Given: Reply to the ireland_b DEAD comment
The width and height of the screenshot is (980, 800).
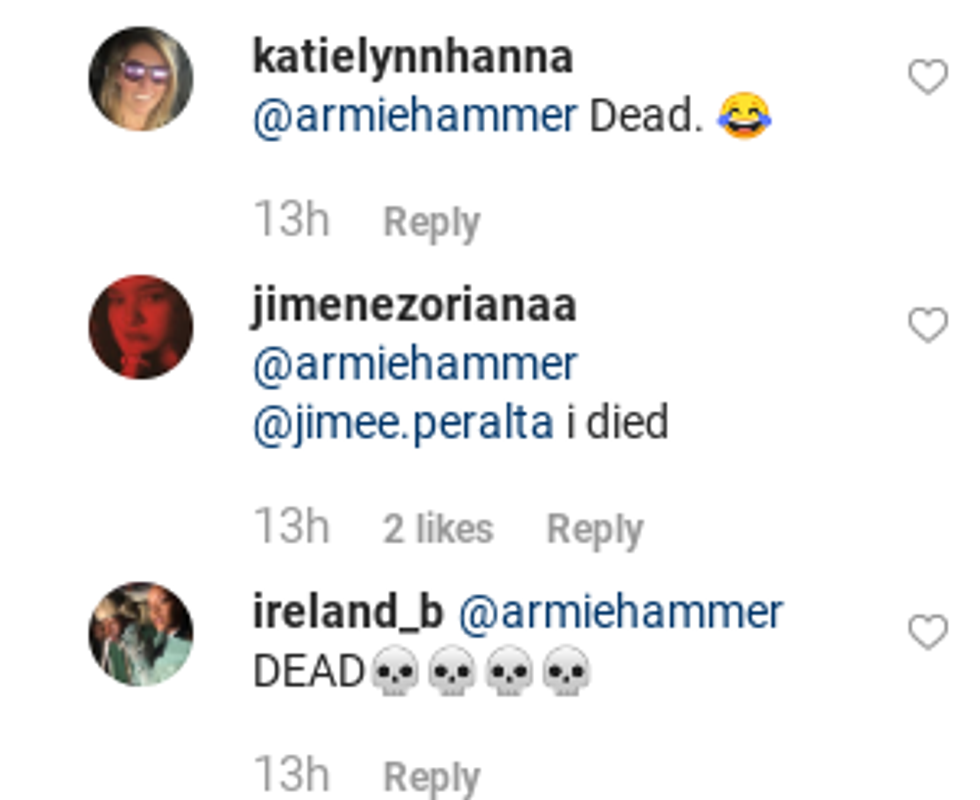Looking at the screenshot, I should 431,776.
